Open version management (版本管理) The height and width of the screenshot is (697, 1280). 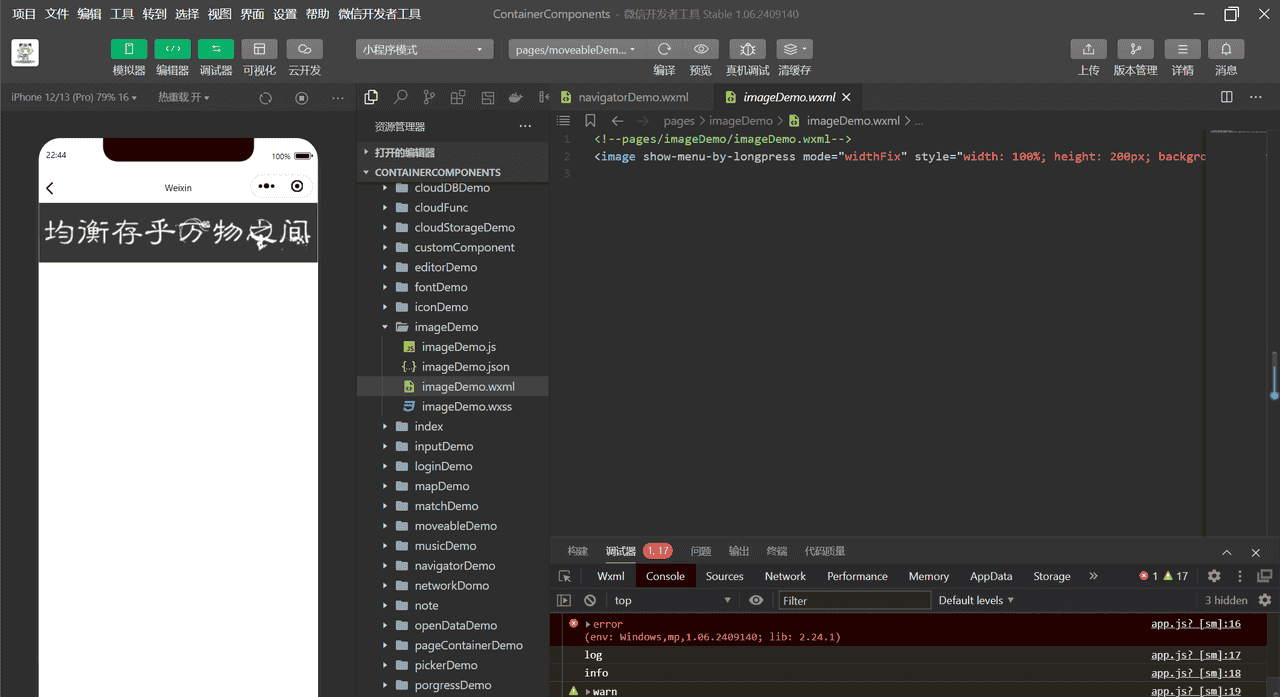[x=1135, y=49]
